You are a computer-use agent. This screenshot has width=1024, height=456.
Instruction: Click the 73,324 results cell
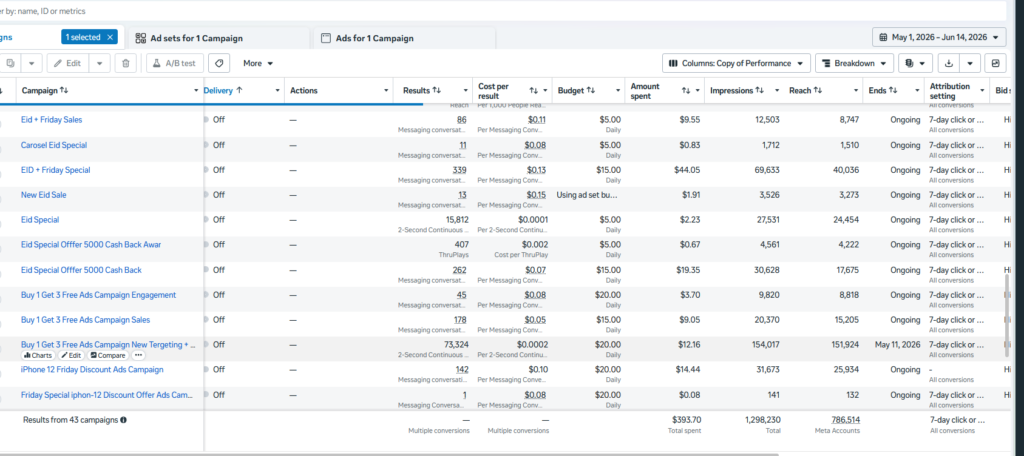pyautogui.click(x=456, y=344)
